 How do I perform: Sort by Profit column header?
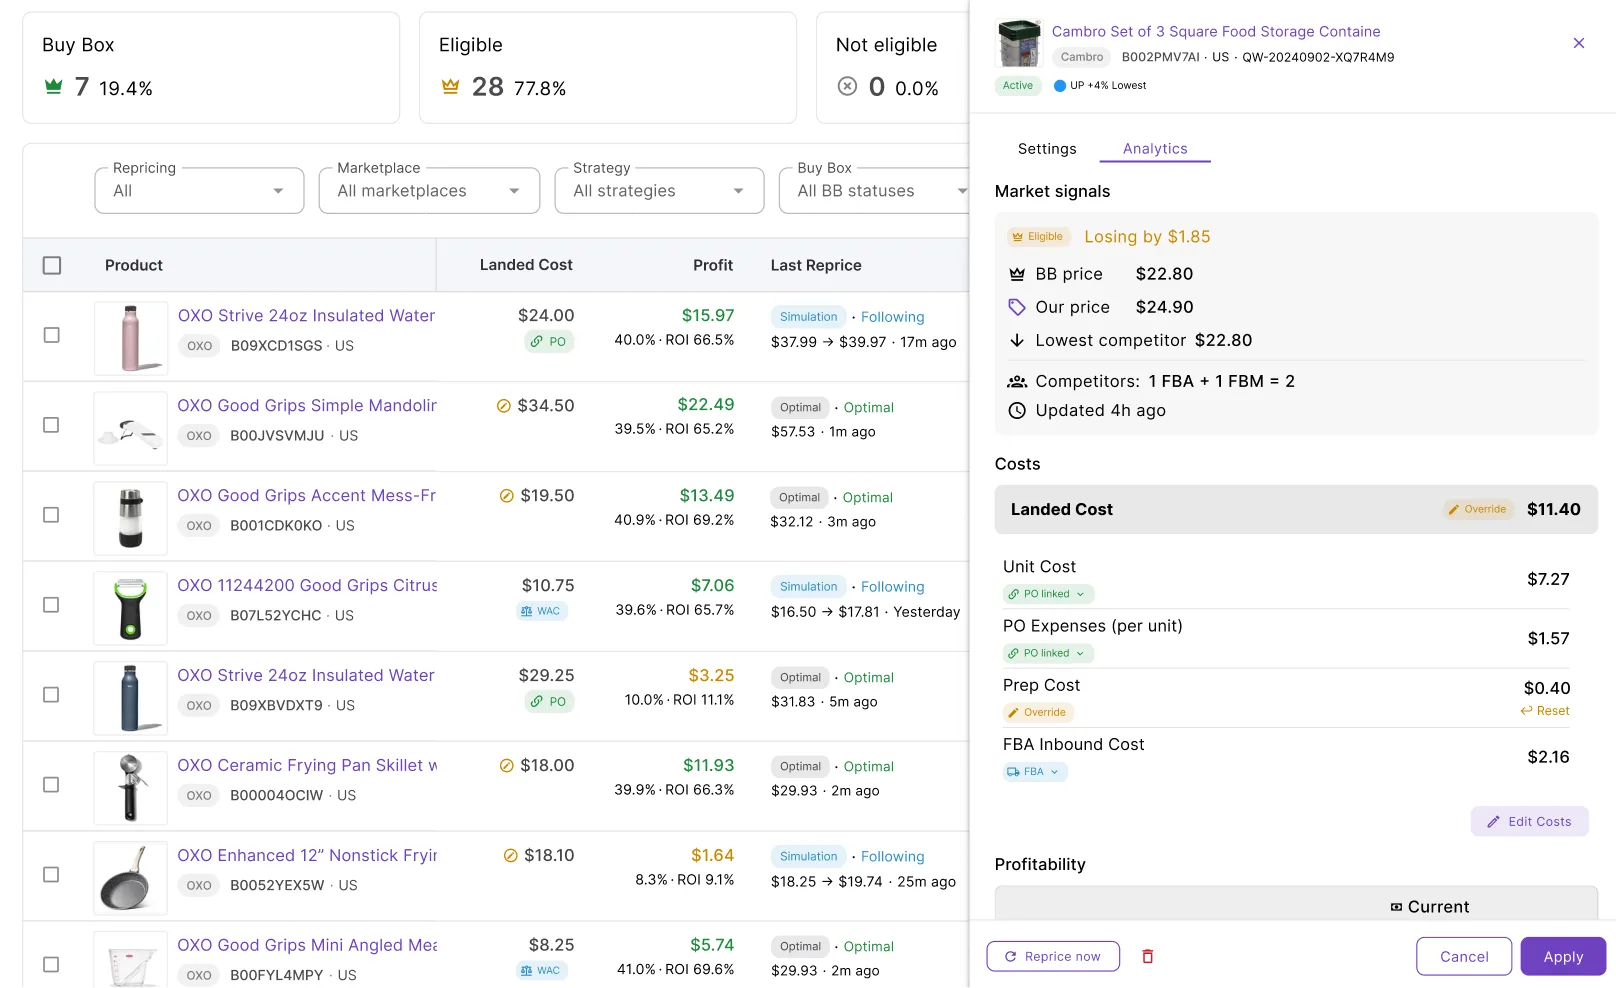(x=713, y=265)
